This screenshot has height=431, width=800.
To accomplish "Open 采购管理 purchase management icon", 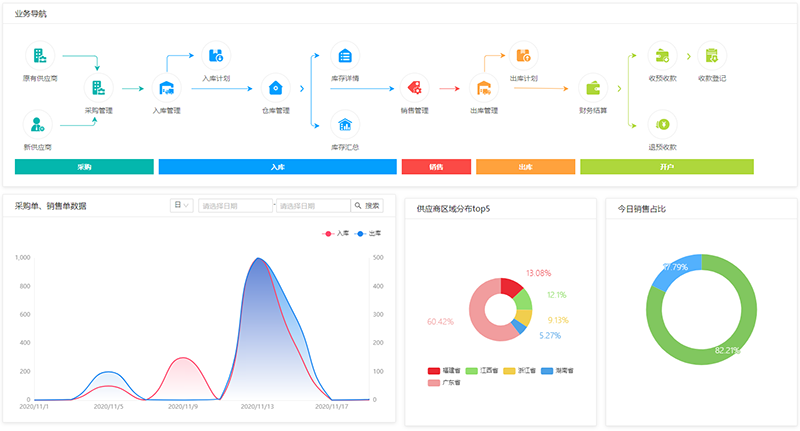I will click(98, 88).
